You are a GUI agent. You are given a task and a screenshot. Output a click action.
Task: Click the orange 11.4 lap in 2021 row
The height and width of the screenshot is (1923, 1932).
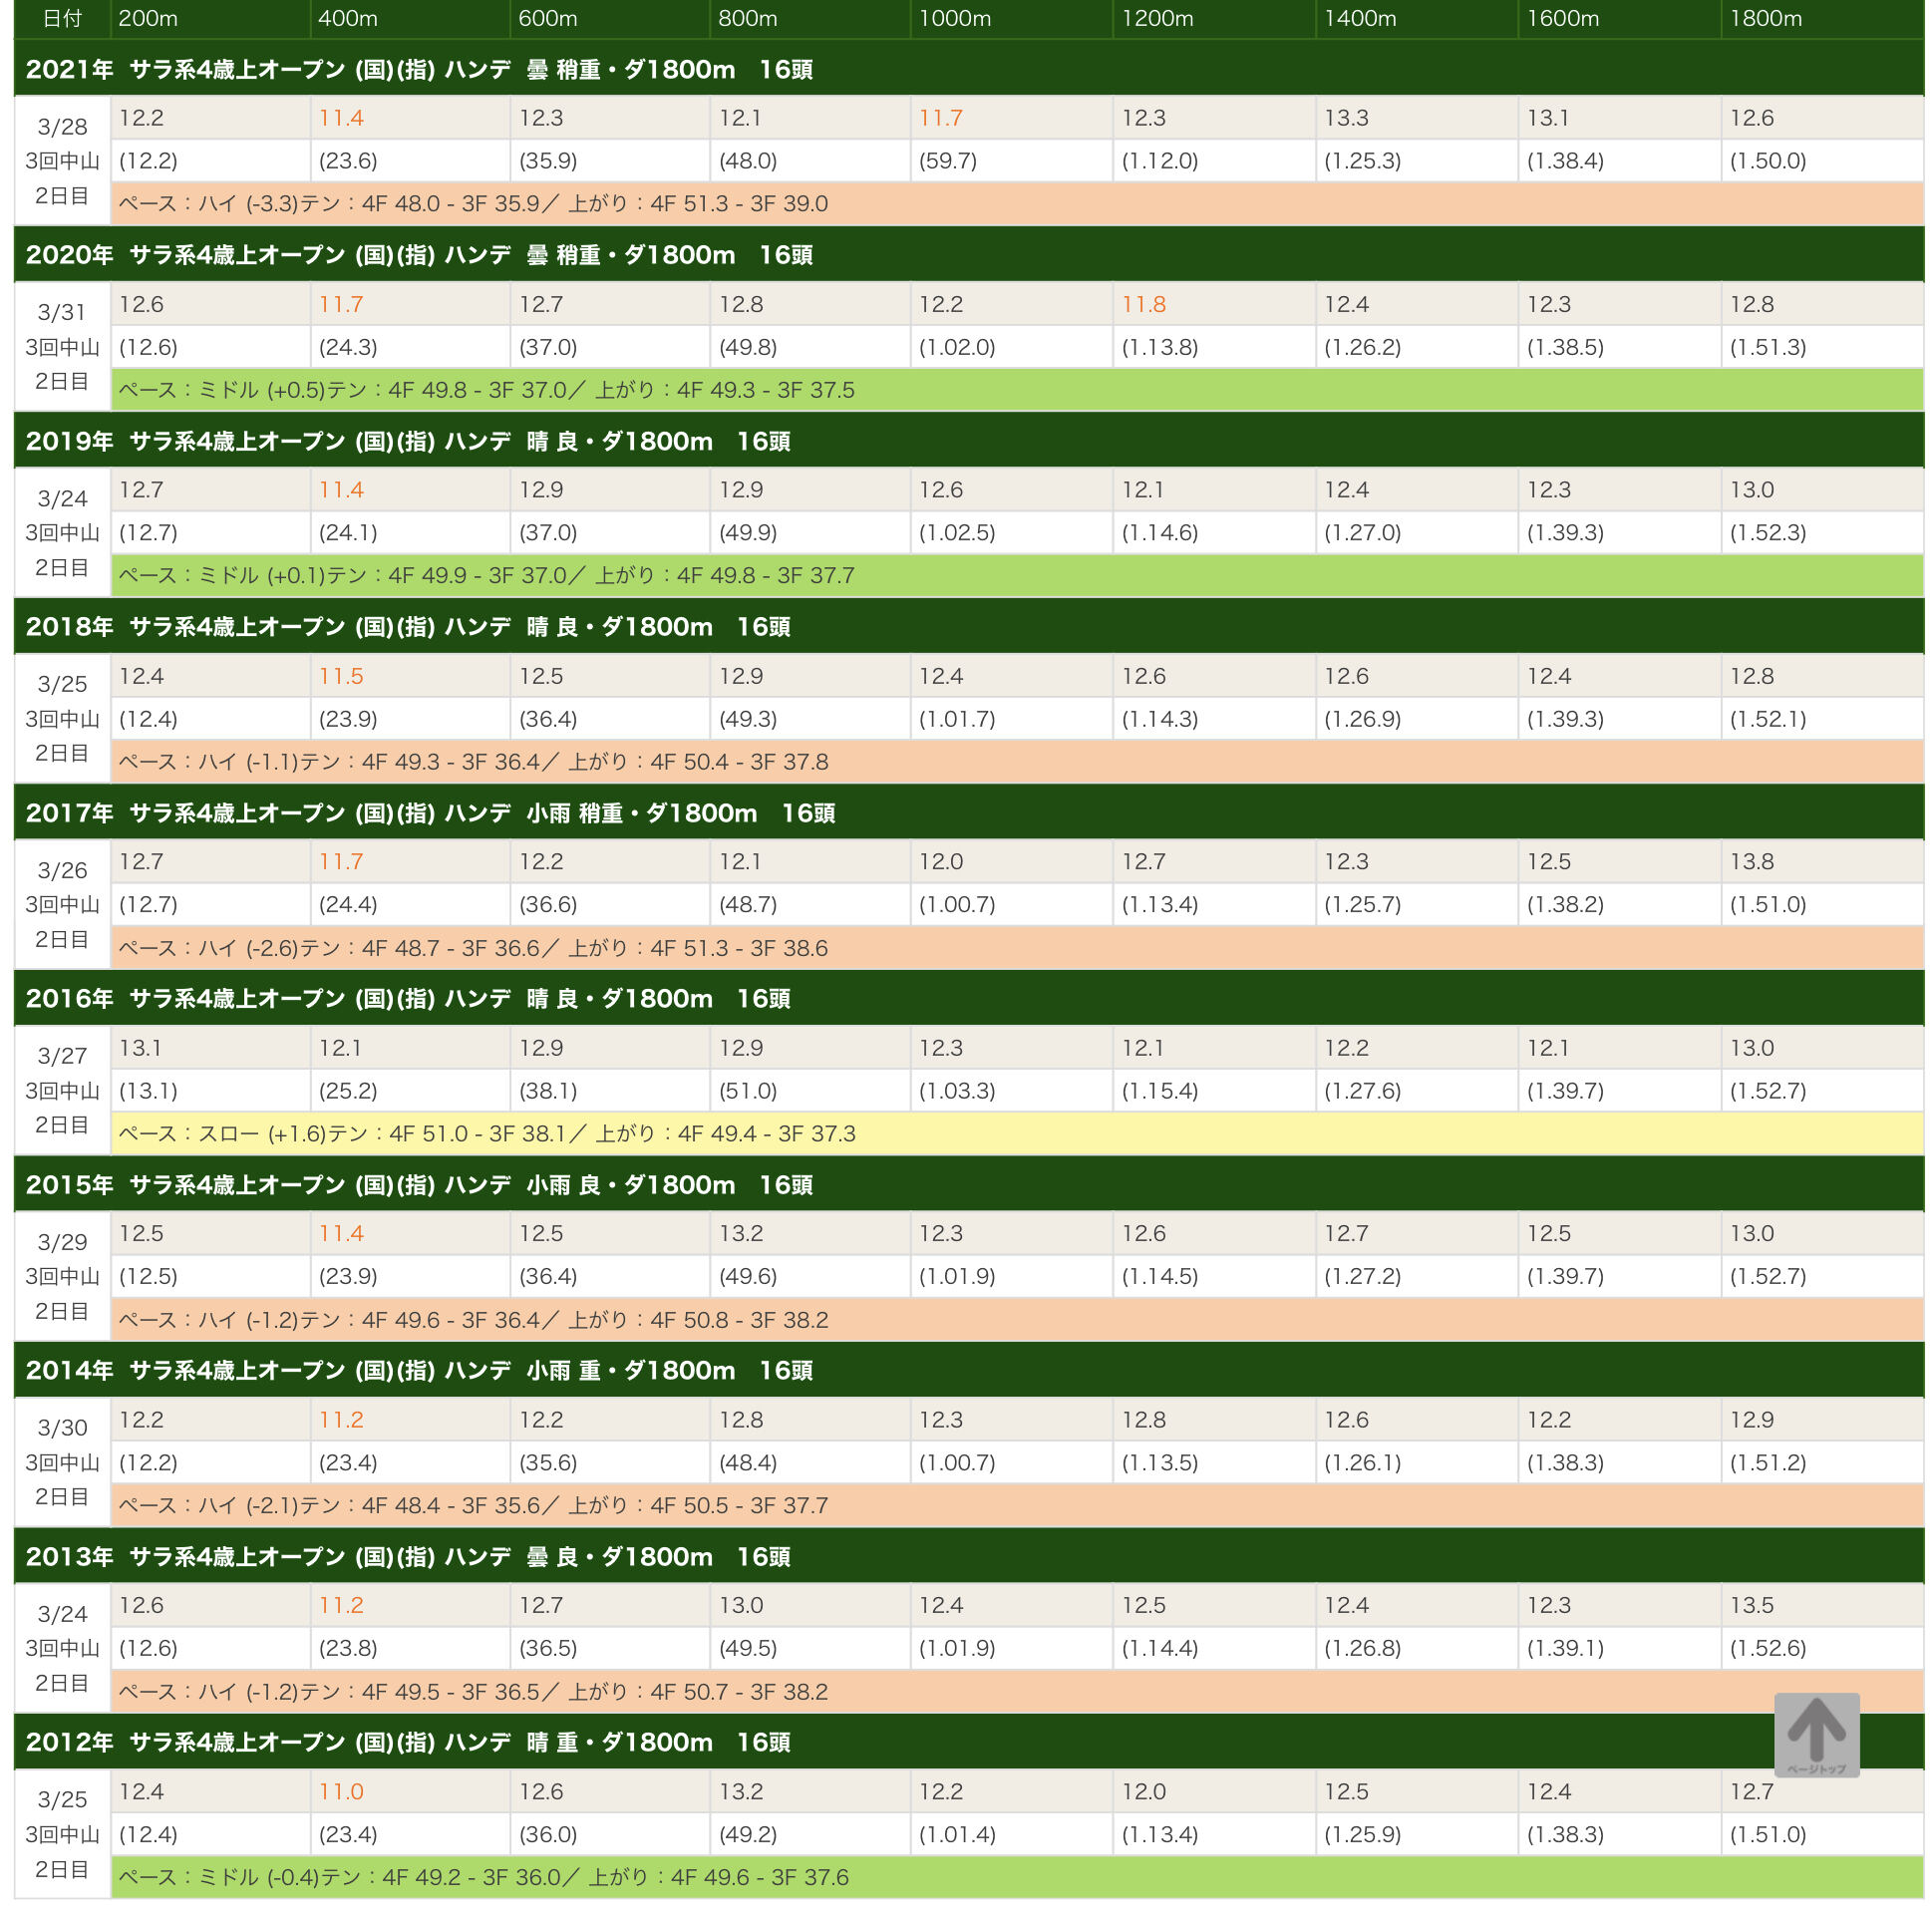tap(341, 118)
